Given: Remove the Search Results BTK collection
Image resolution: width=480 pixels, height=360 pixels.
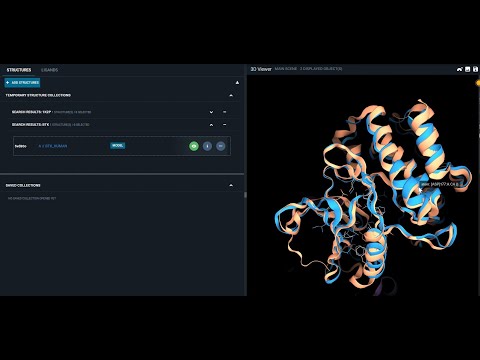Looking at the screenshot, I should 224,125.
